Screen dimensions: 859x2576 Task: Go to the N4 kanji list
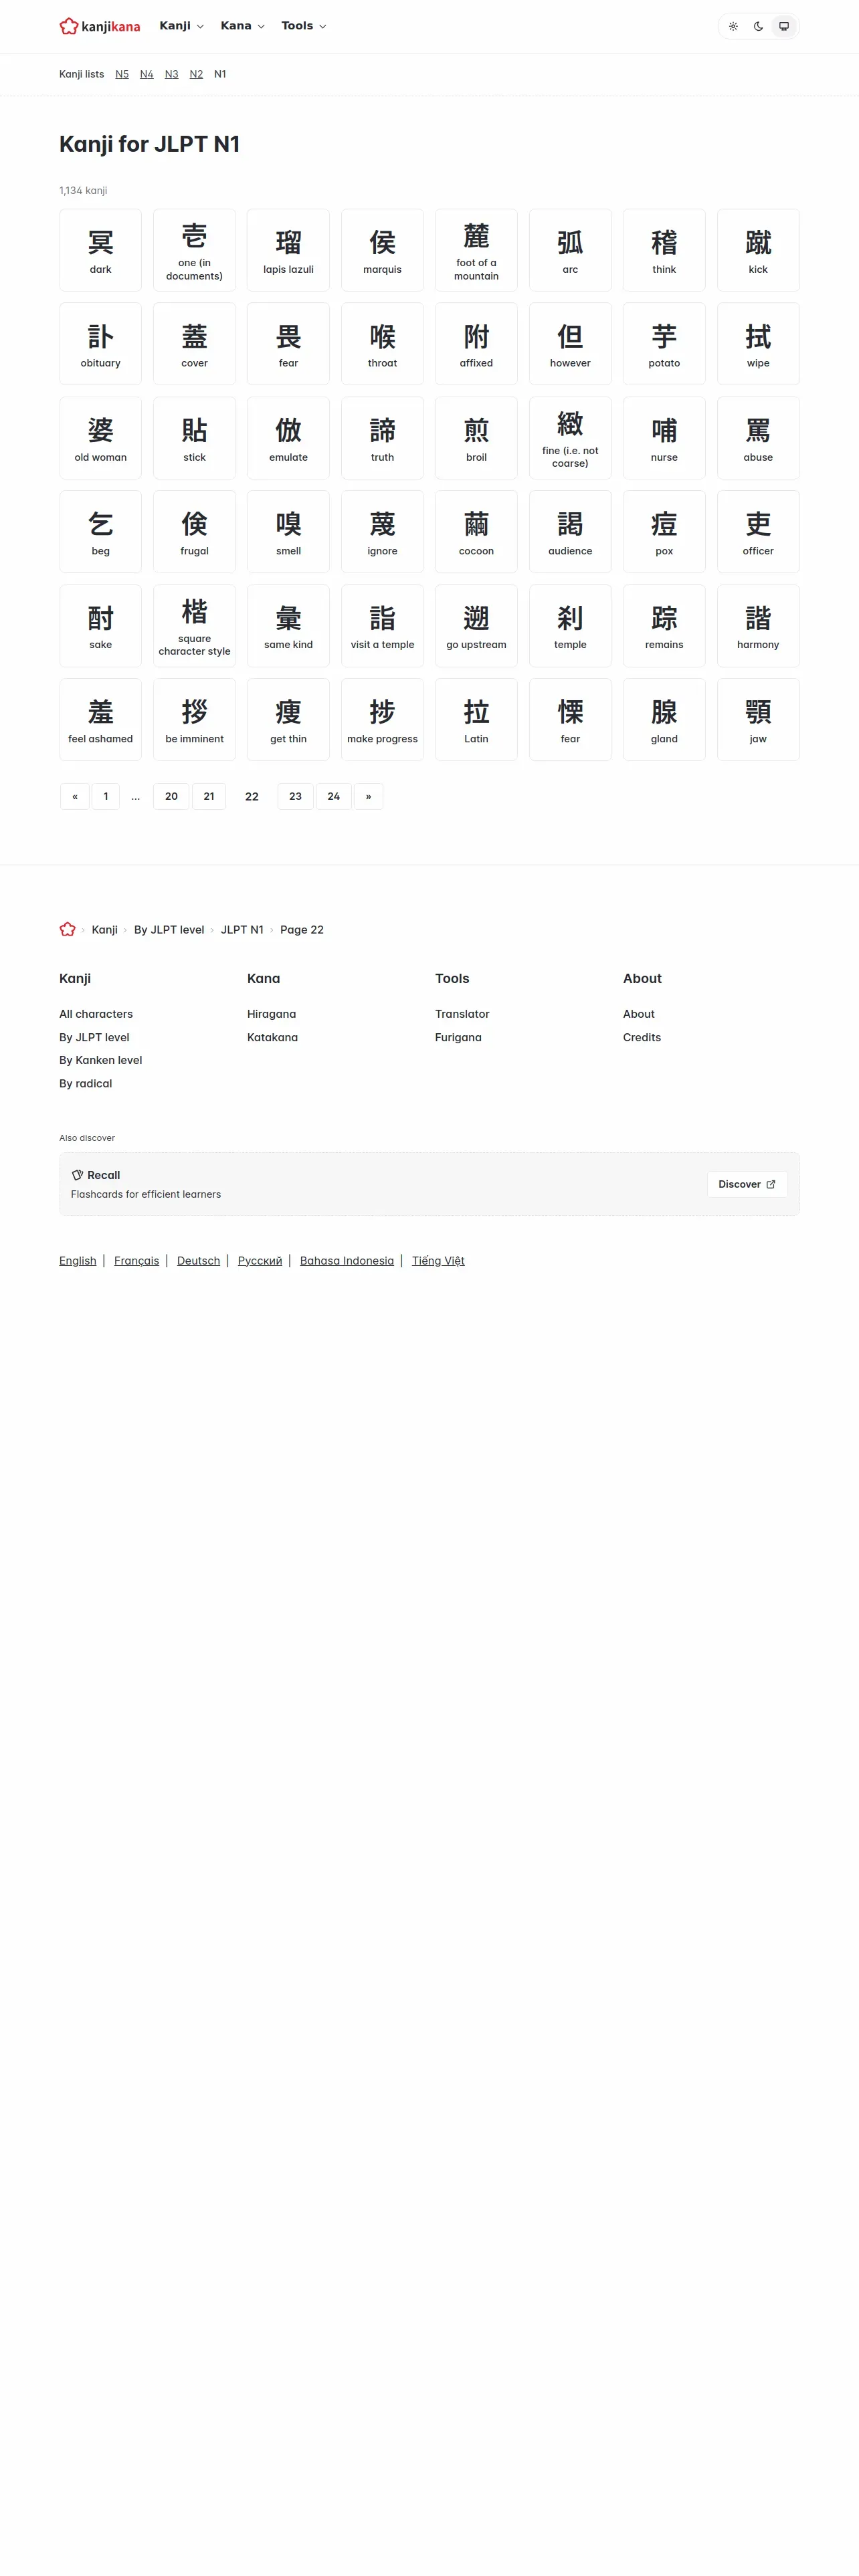[x=147, y=74]
